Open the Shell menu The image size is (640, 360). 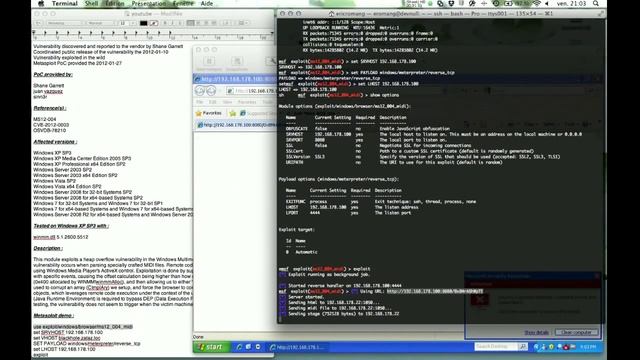(x=91, y=3)
